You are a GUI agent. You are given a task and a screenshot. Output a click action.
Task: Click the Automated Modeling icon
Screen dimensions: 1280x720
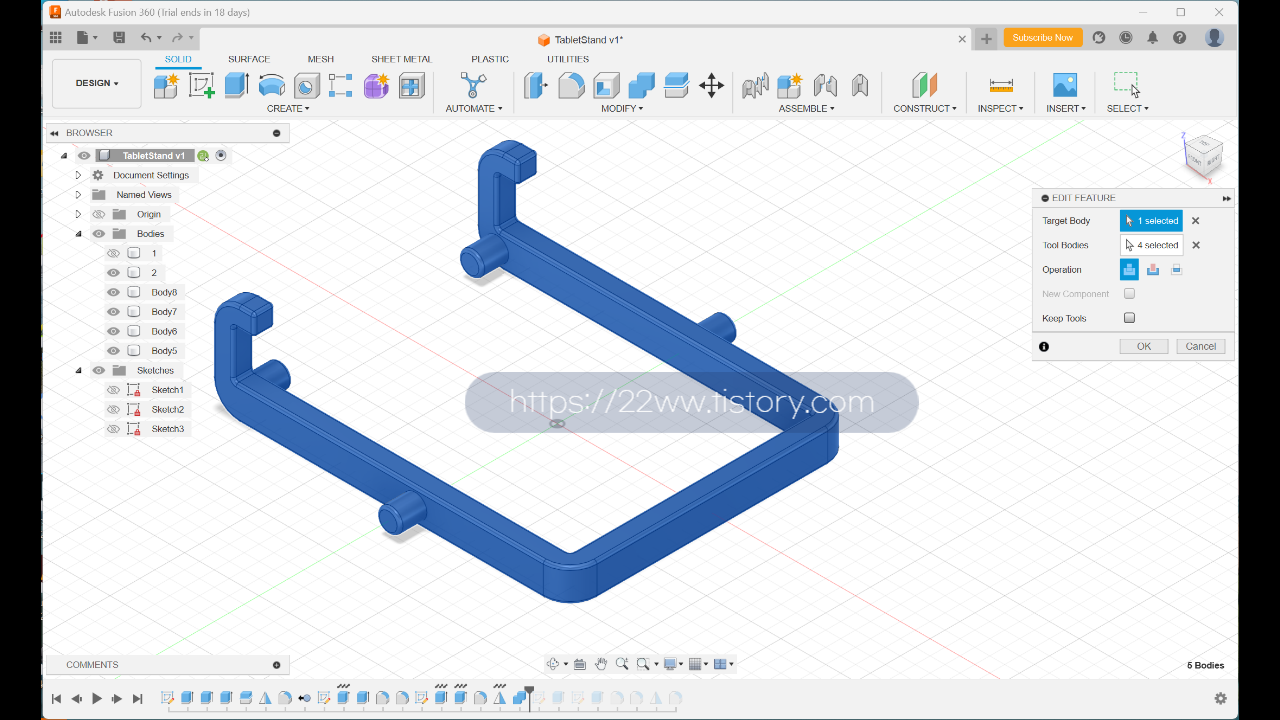click(x=473, y=85)
